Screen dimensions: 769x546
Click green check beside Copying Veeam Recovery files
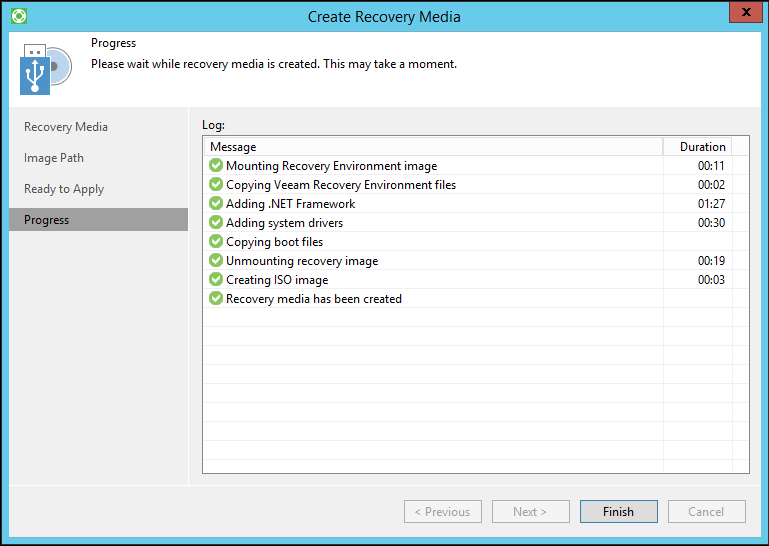tap(215, 185)
